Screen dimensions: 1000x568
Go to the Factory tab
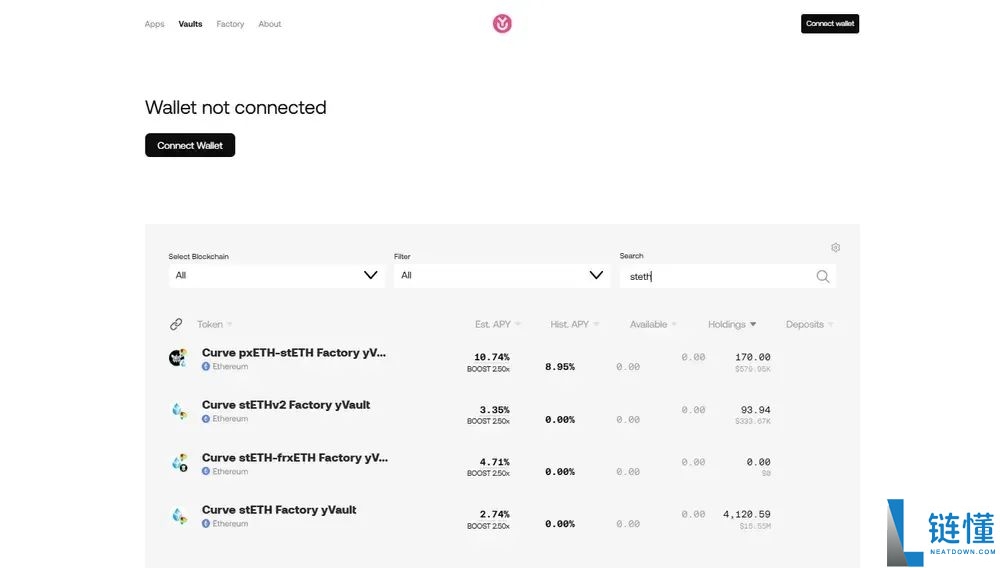click(x=230, y=24)
